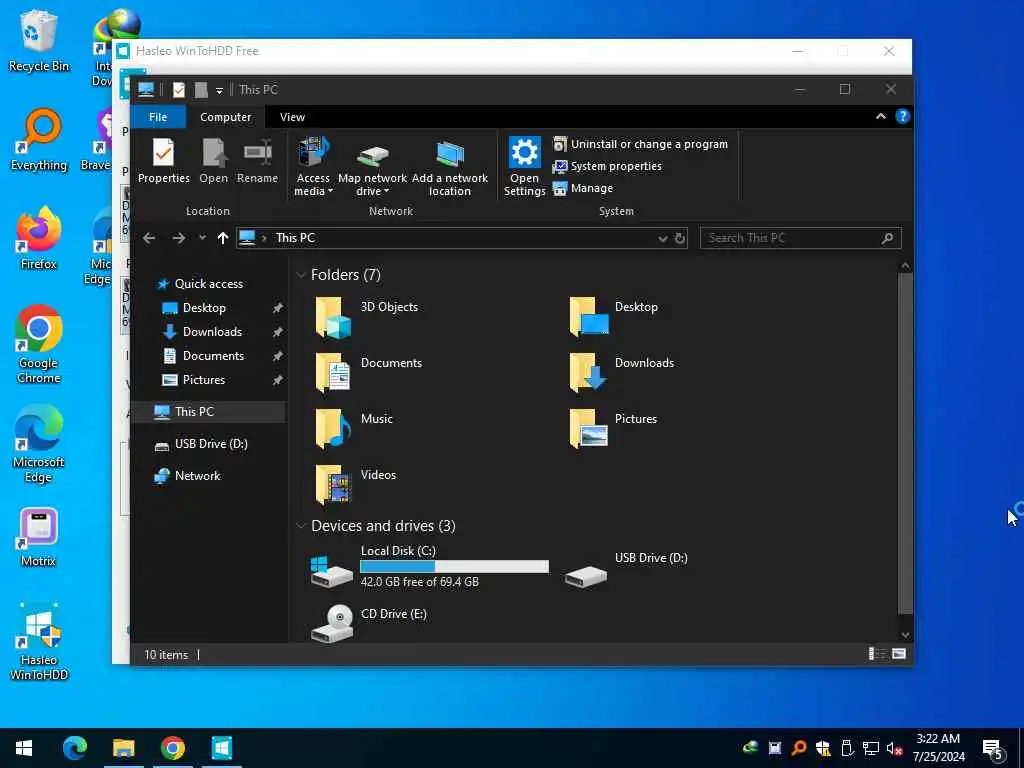Click the title bar Properties checkmark icon
This screenshot has height=768, width=1024.
tap(179, 90)
